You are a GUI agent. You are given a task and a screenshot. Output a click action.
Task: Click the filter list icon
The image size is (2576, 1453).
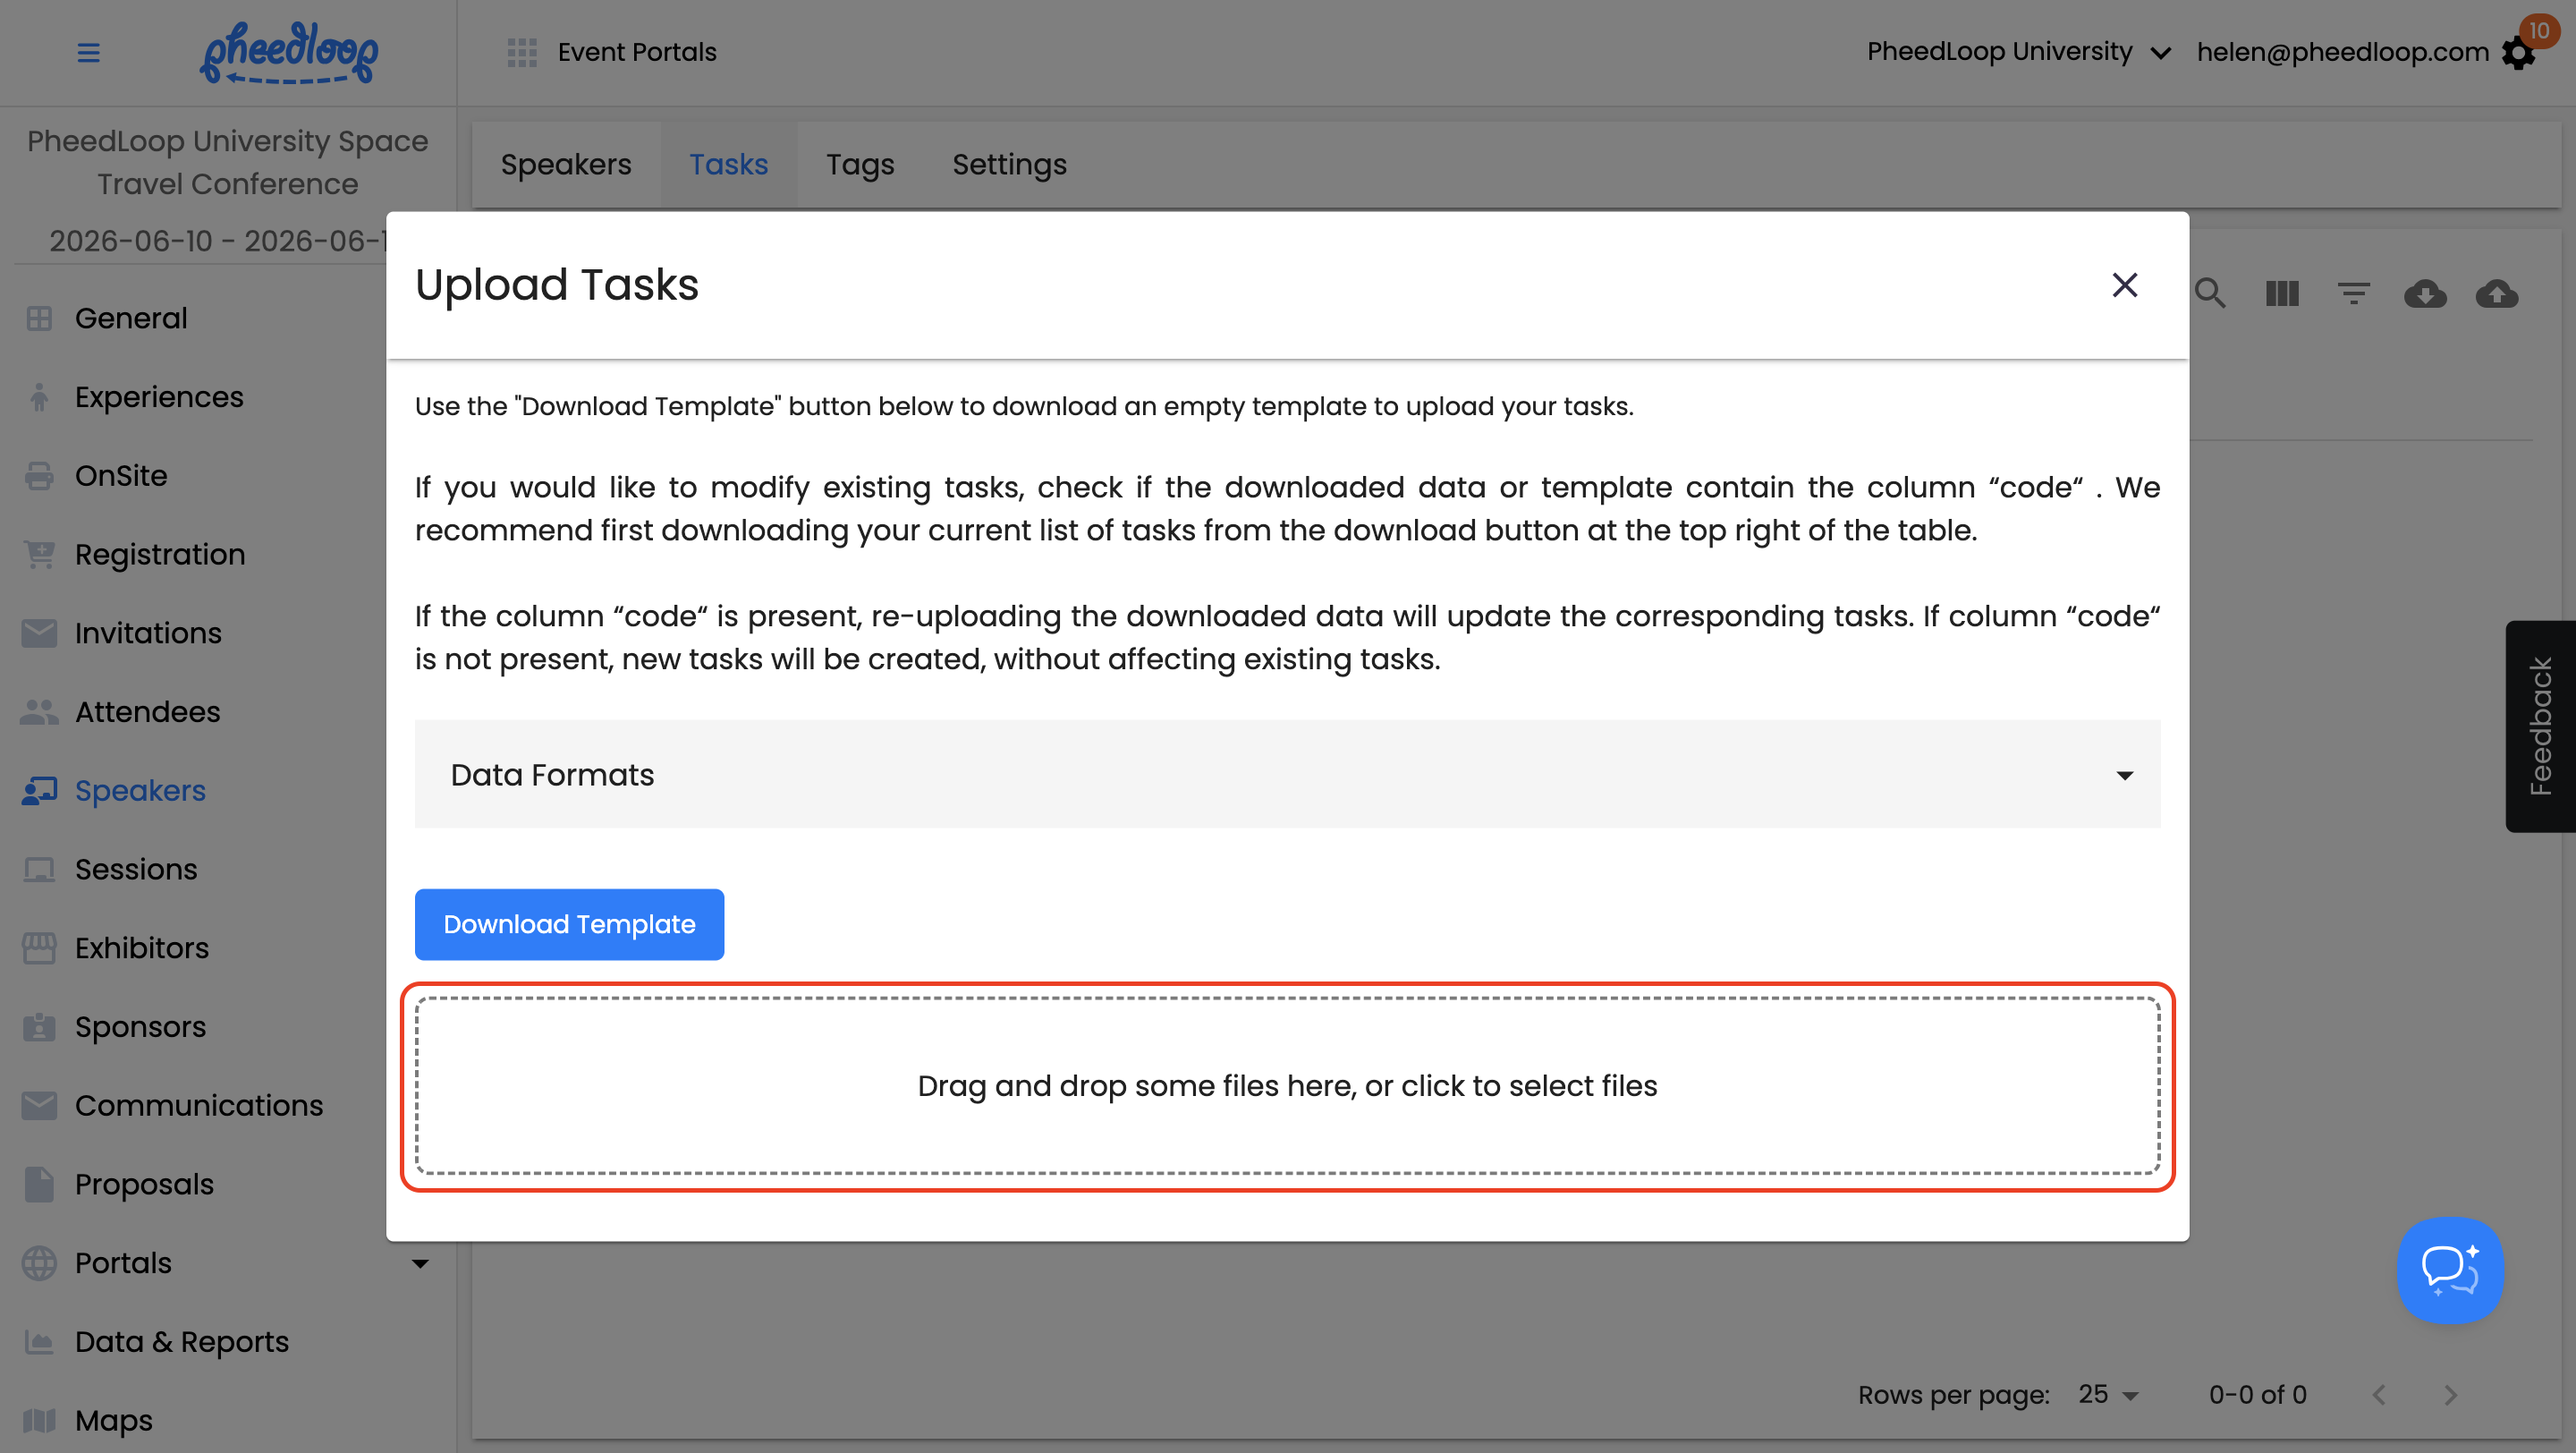[2353, 294]
